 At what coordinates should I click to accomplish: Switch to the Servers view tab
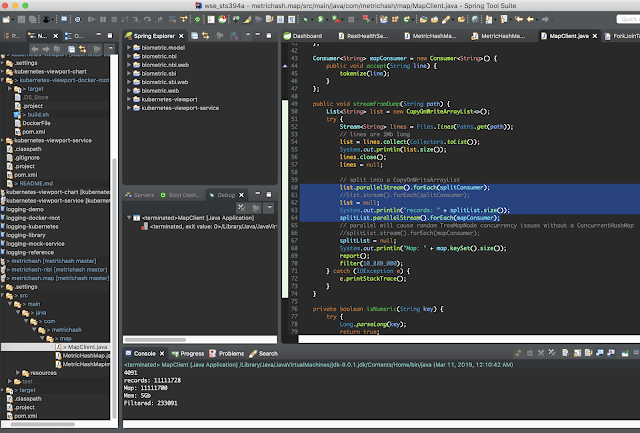143,195
